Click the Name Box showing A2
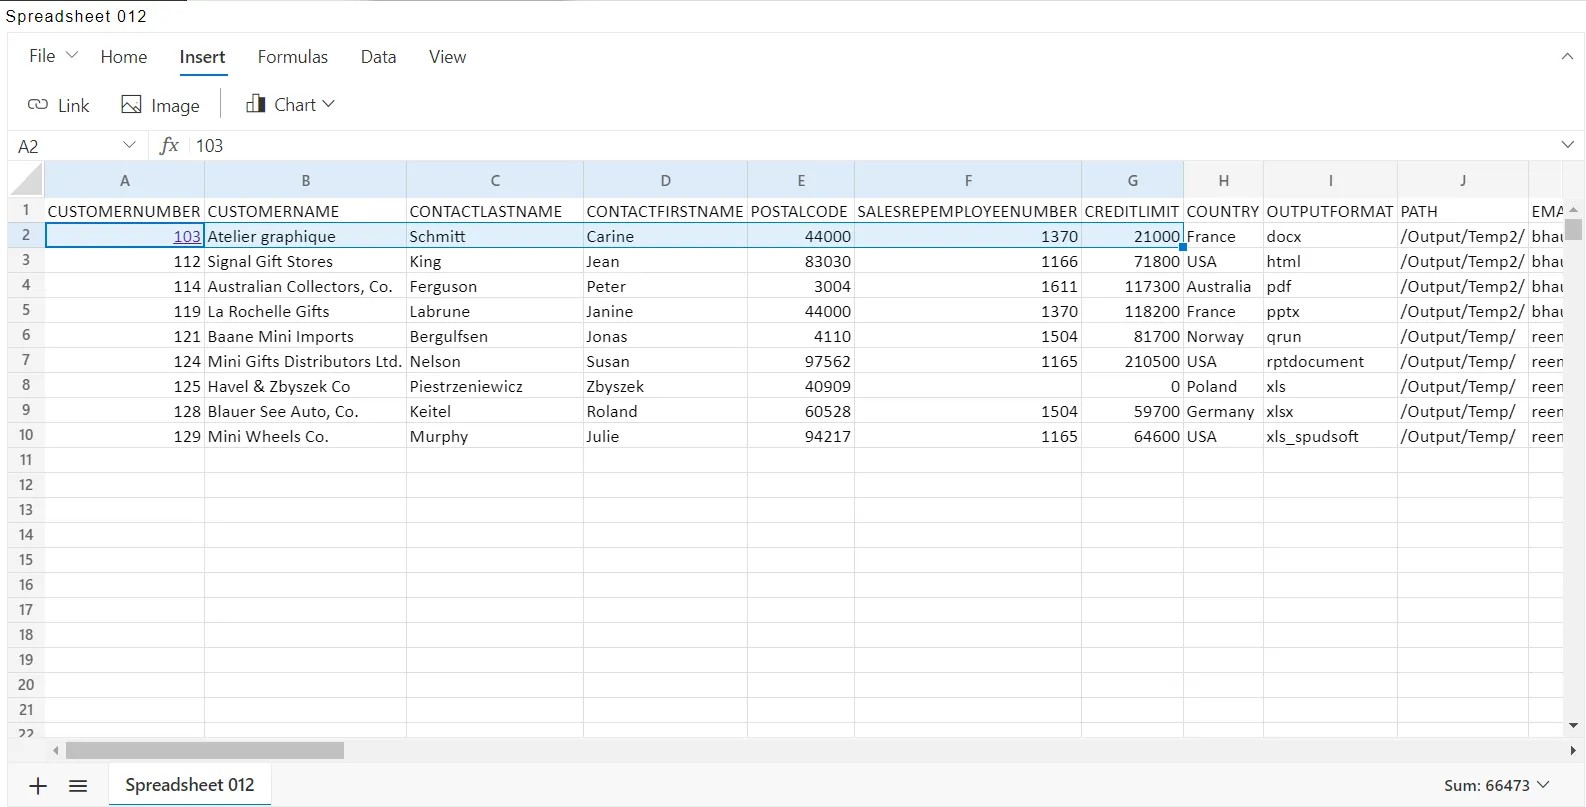The width and height of the screenshot is (1586, 807). [x=65, y=146]
